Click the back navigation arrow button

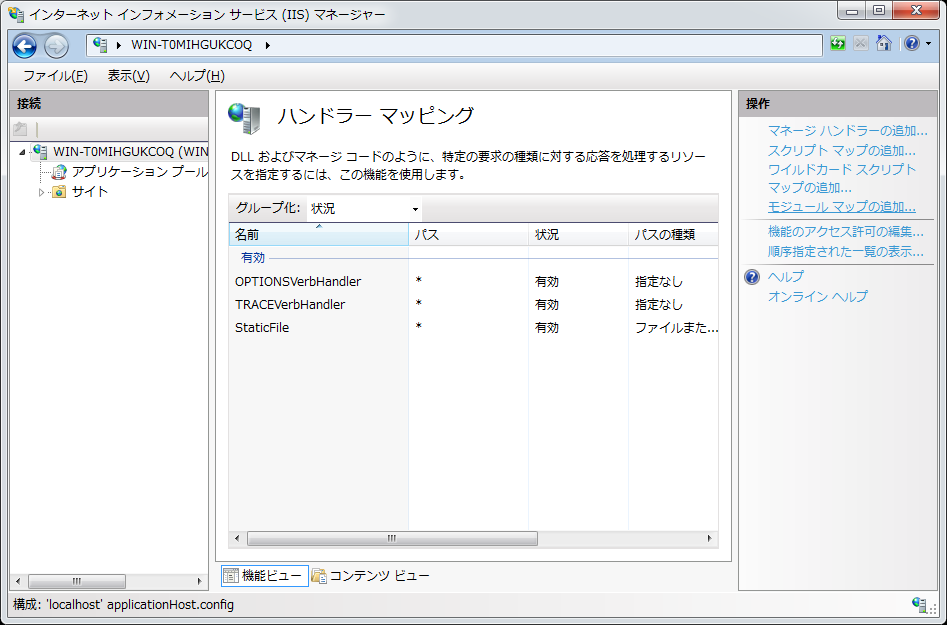(x=24, y=45)
